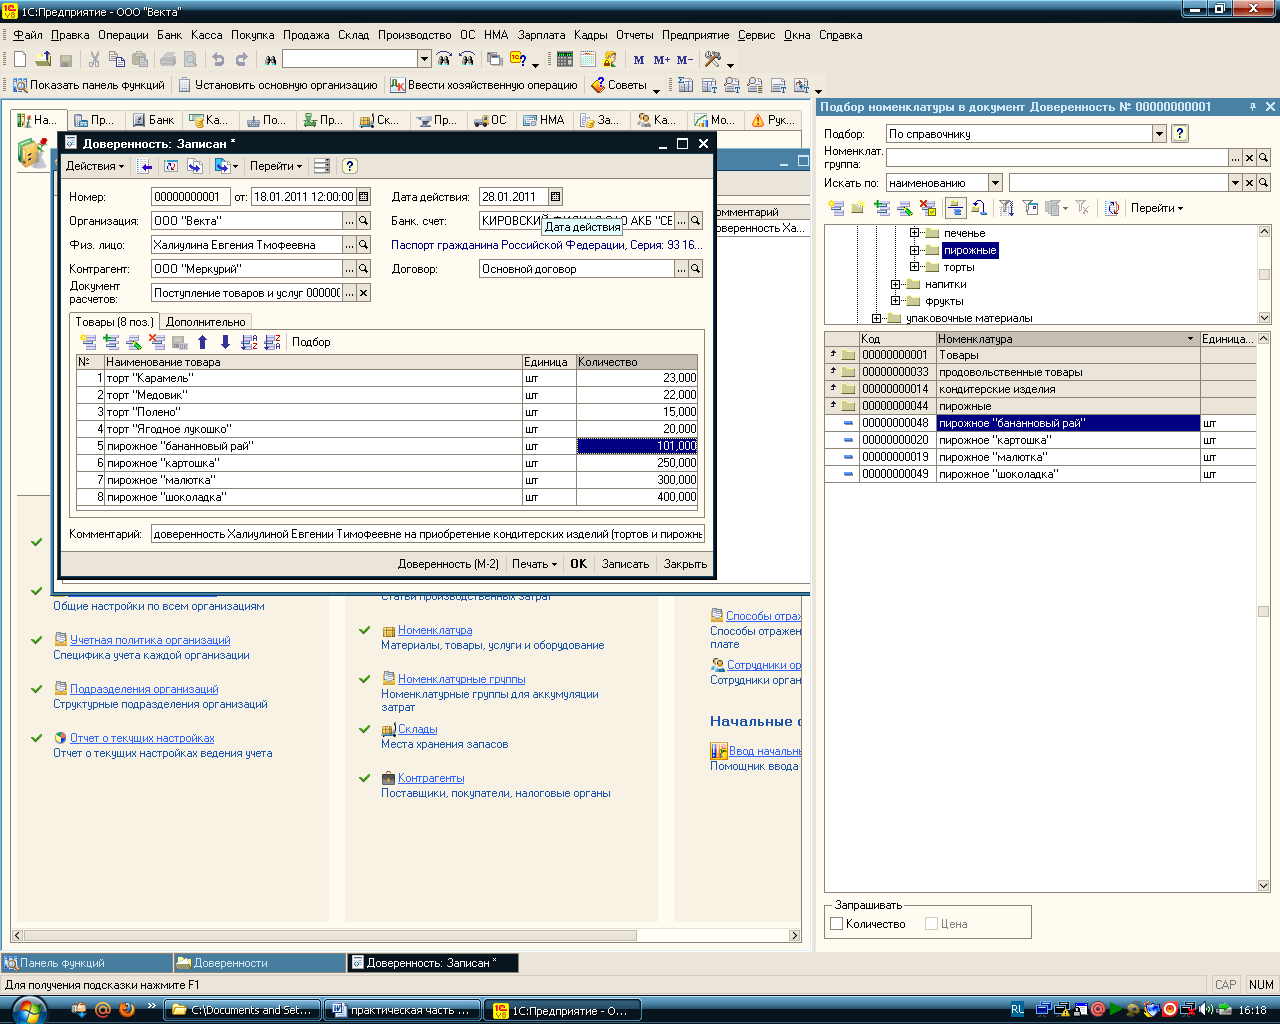Open the Склад menu
Image resolution: width=1280 pixels, height=1024 pixels.
point(353,35)
